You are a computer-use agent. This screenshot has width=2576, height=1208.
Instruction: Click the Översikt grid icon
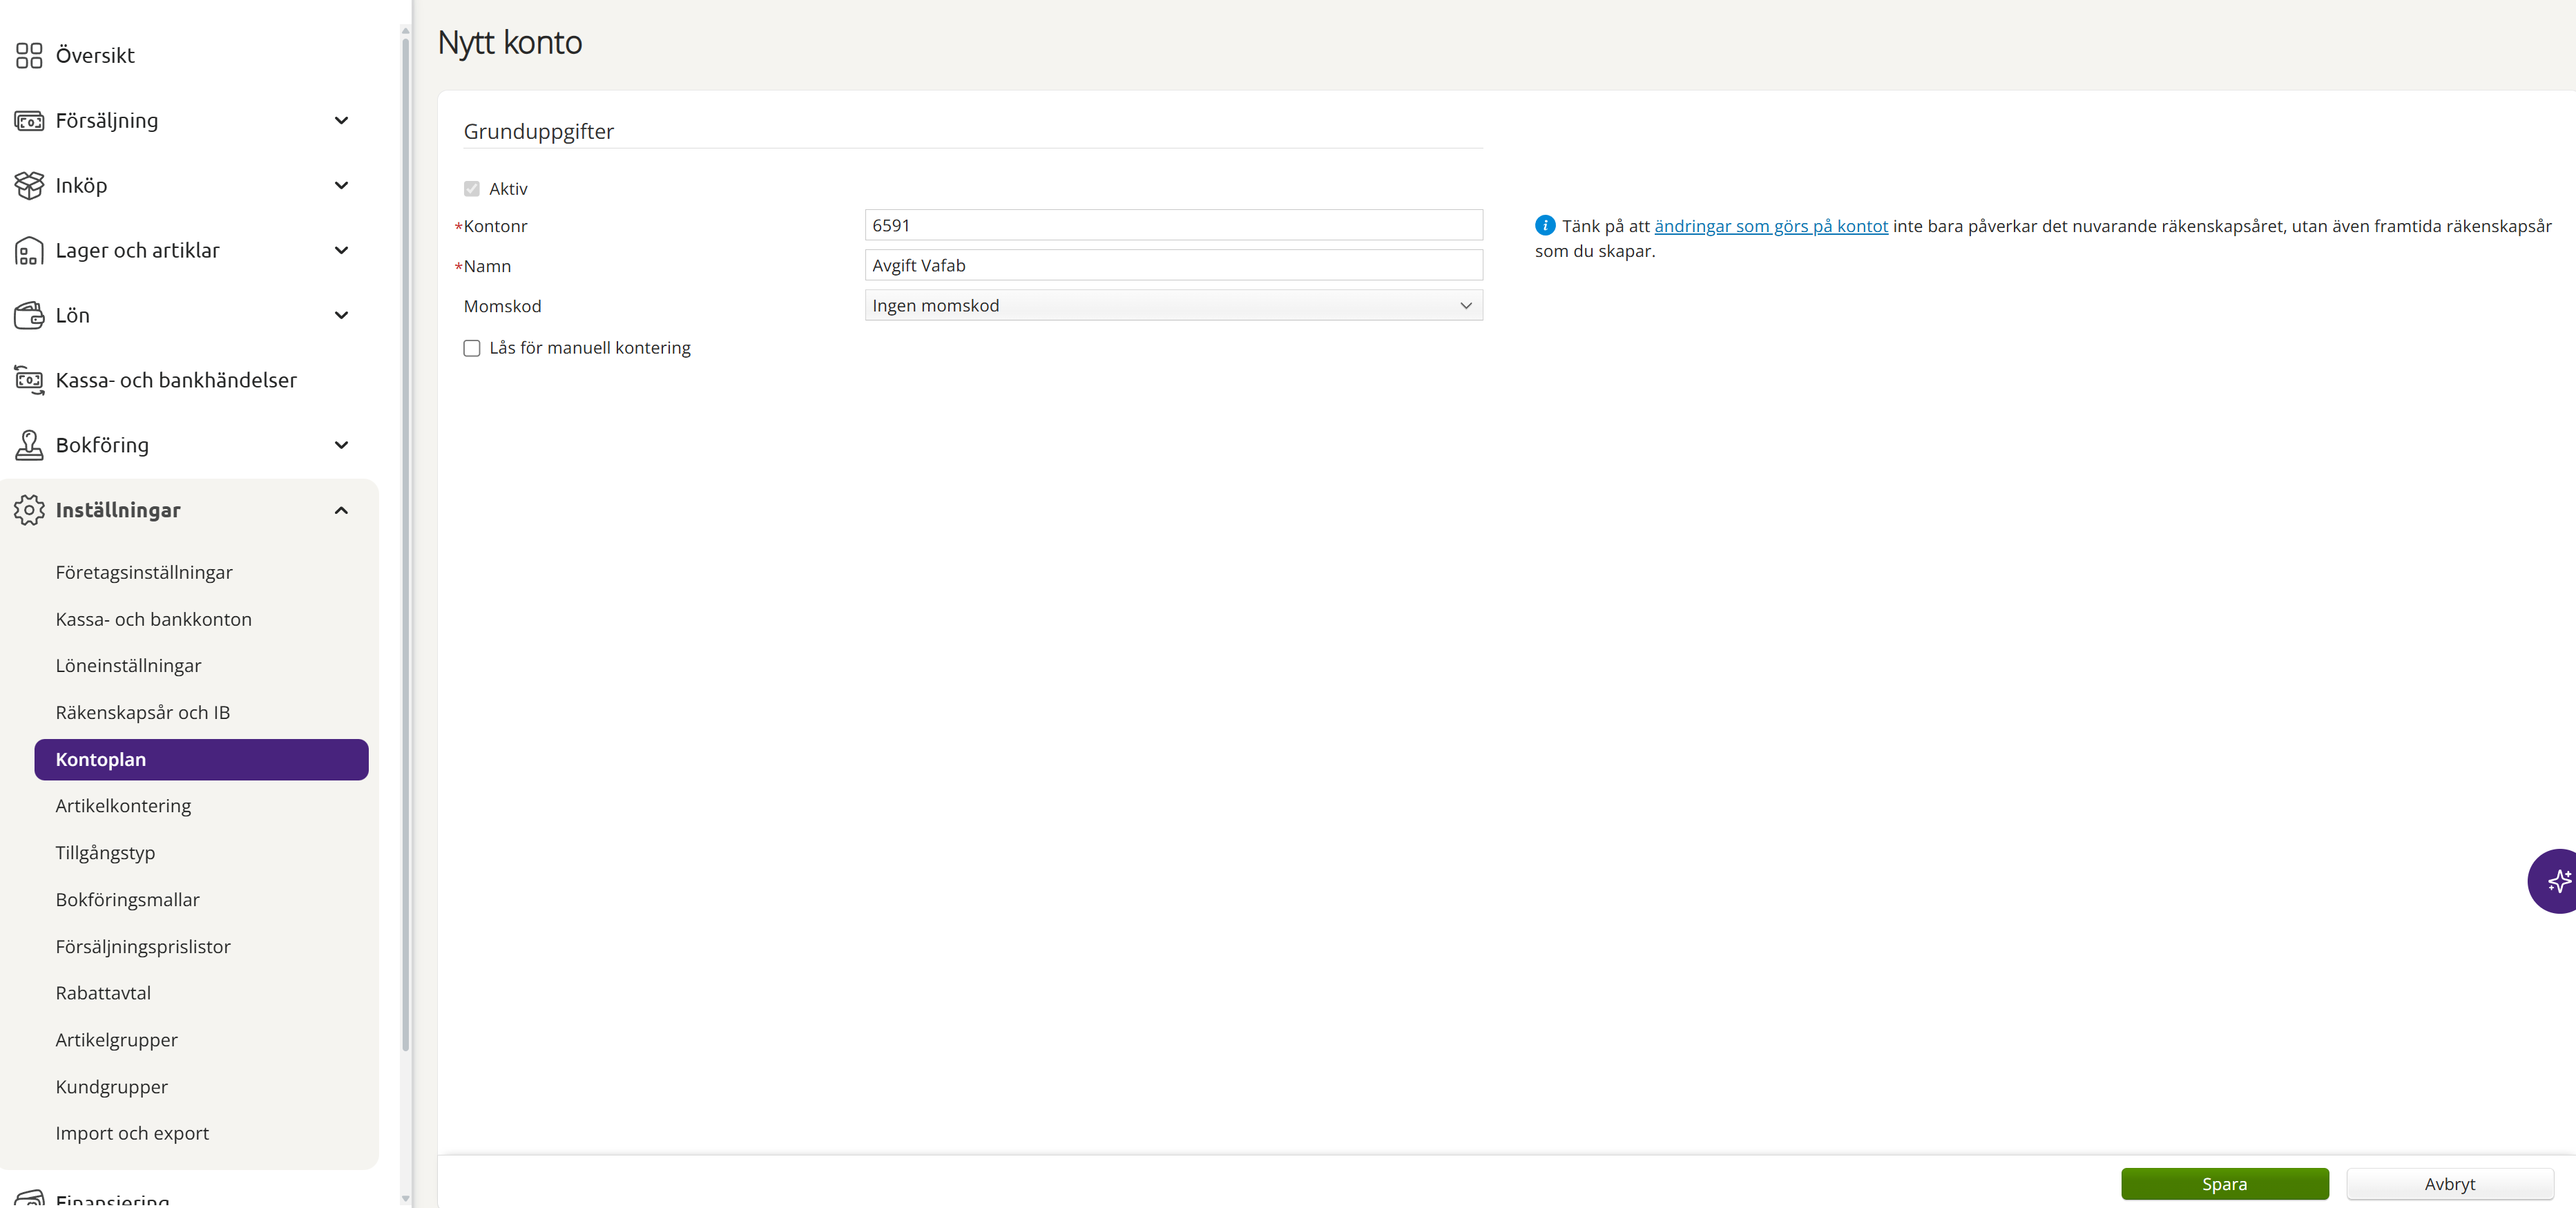29,55
